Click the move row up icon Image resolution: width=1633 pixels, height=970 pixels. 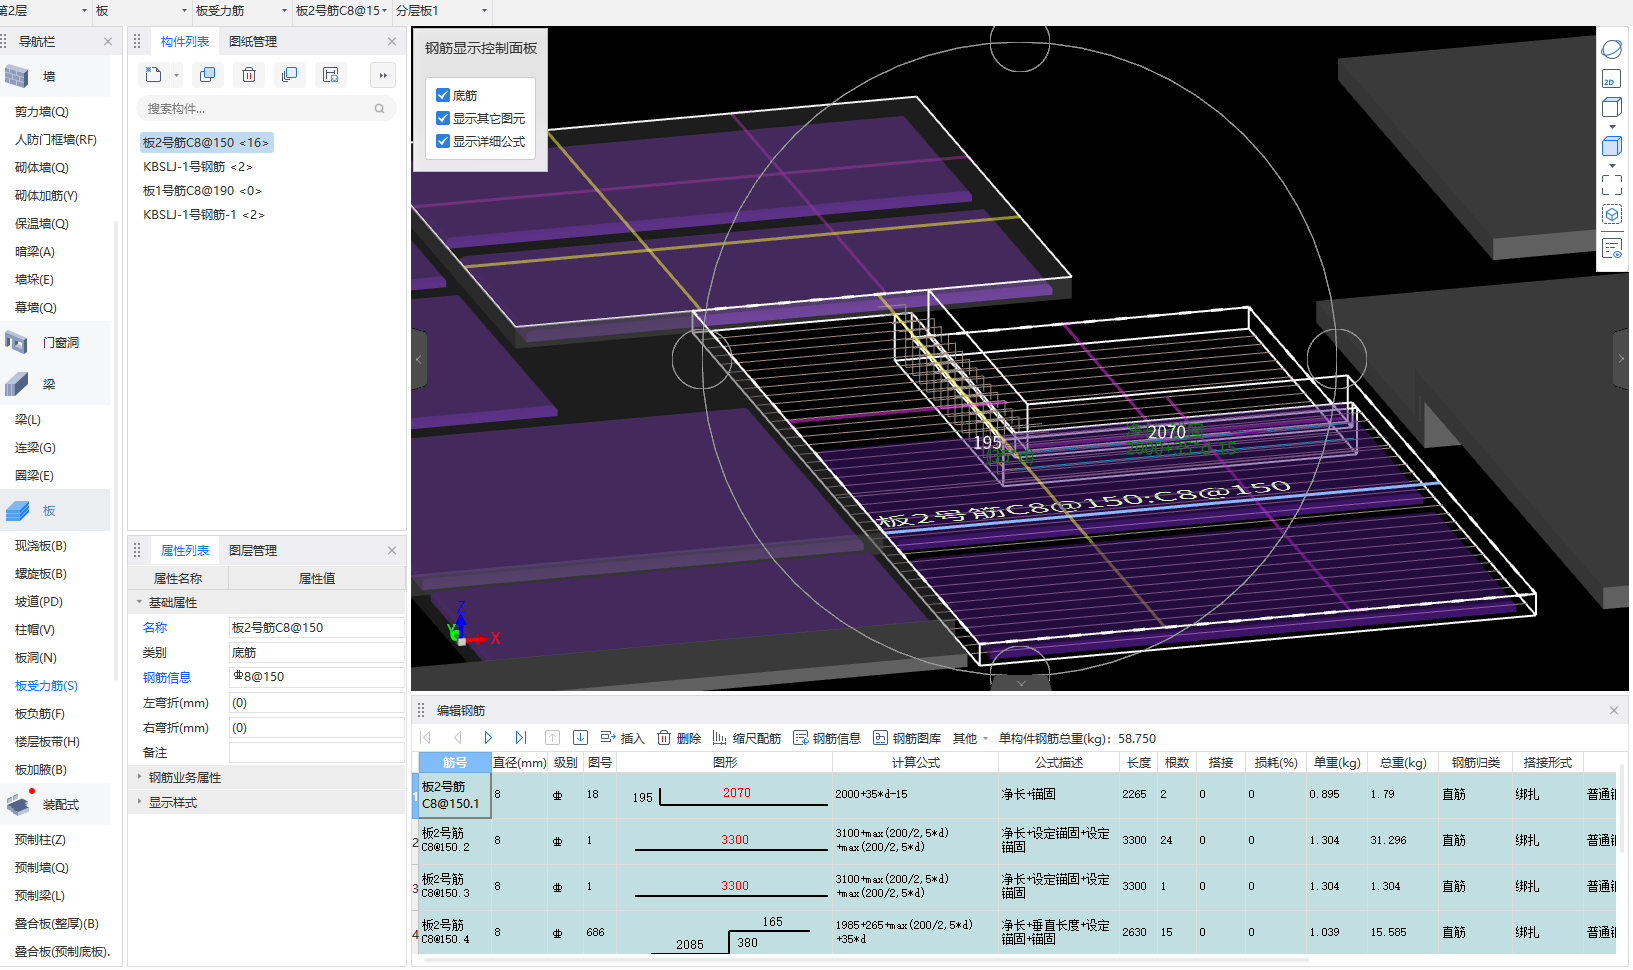[552, 738]
